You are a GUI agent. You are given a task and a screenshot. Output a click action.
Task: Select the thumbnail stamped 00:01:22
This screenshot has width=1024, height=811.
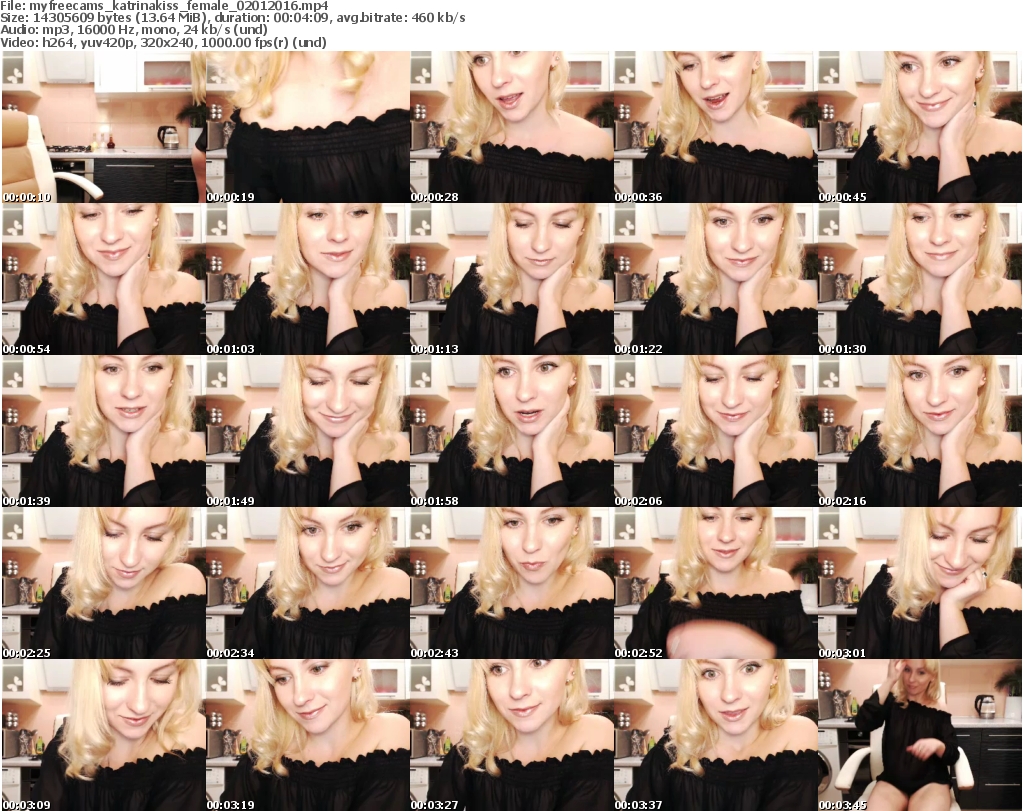[x=716, y=279]
